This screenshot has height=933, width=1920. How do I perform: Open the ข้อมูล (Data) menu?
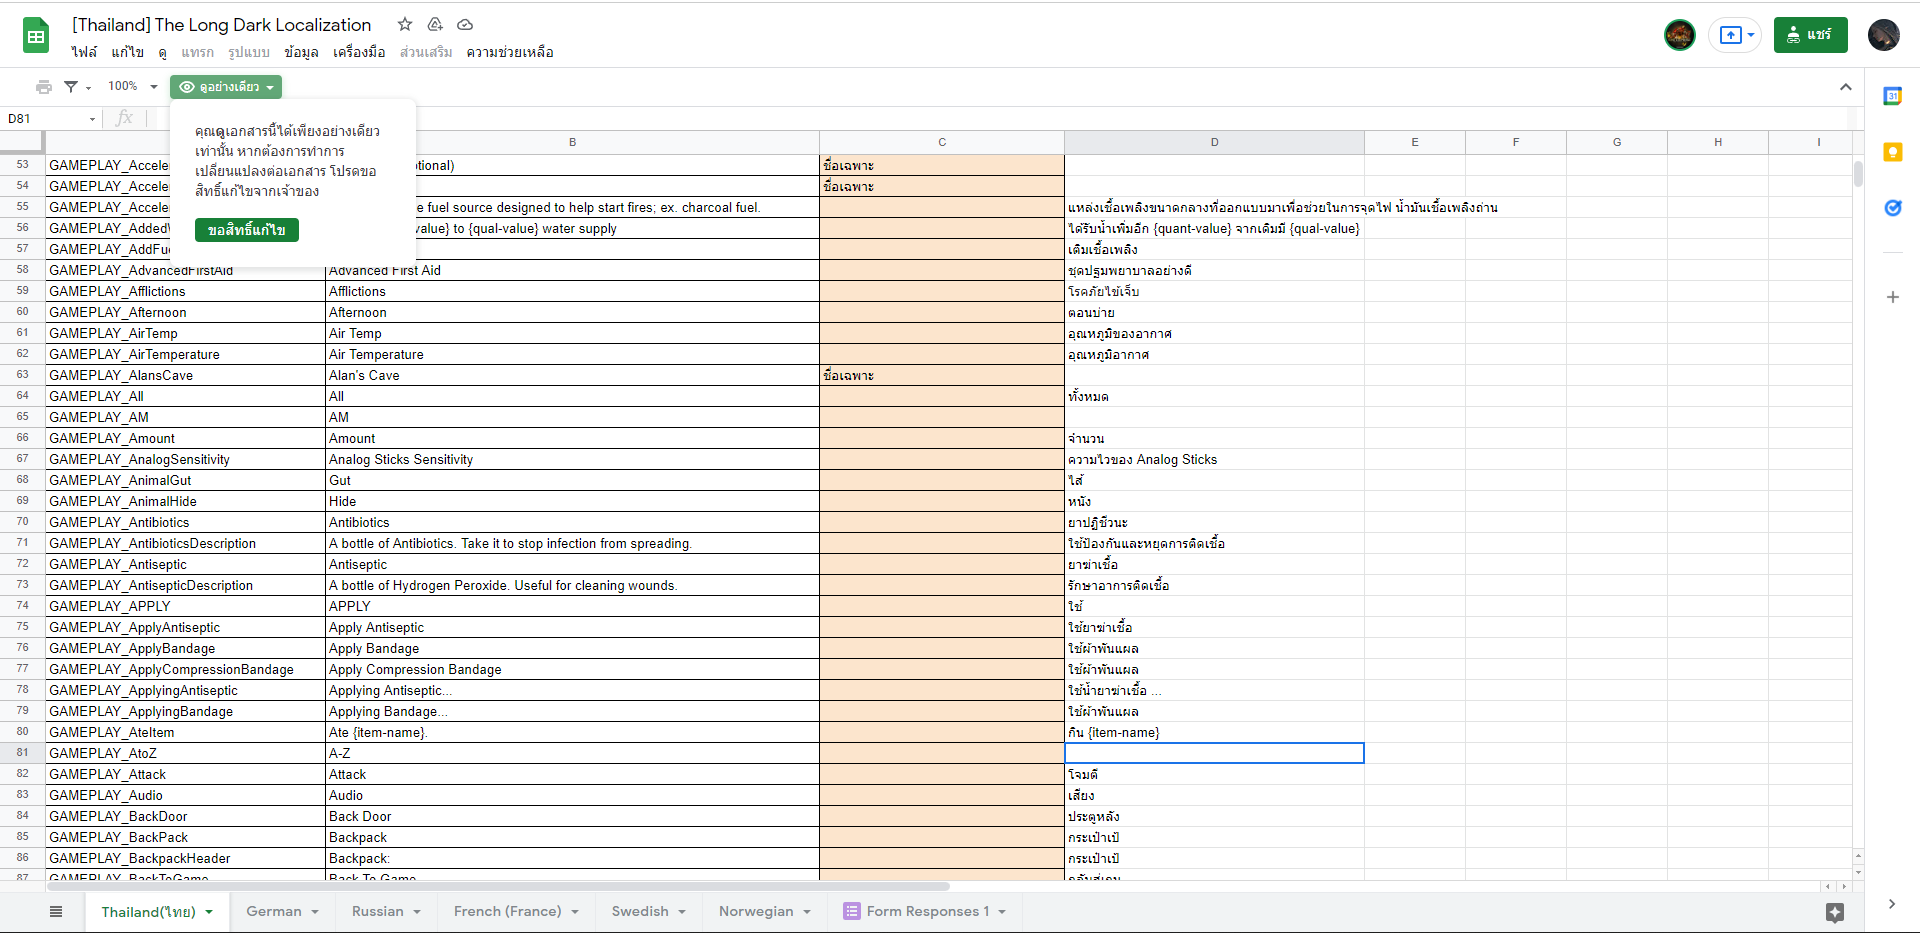[301, 52]
